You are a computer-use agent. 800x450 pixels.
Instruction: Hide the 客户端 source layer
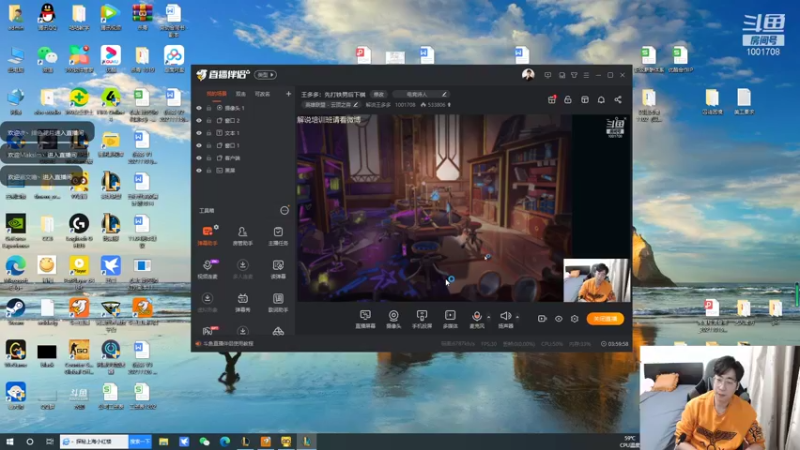click(x=199, y=158)
